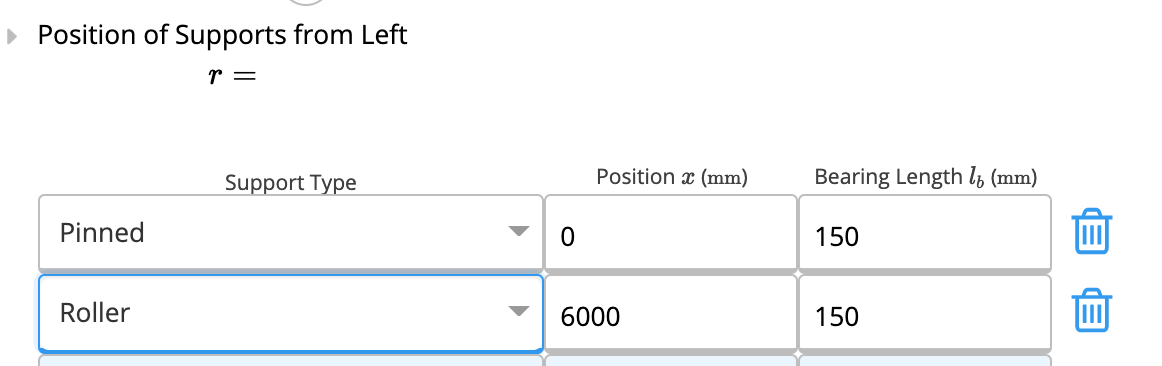Select the partially visible third row position field
This screenshot has height=366, width=1162.
(x=671, y=360)
